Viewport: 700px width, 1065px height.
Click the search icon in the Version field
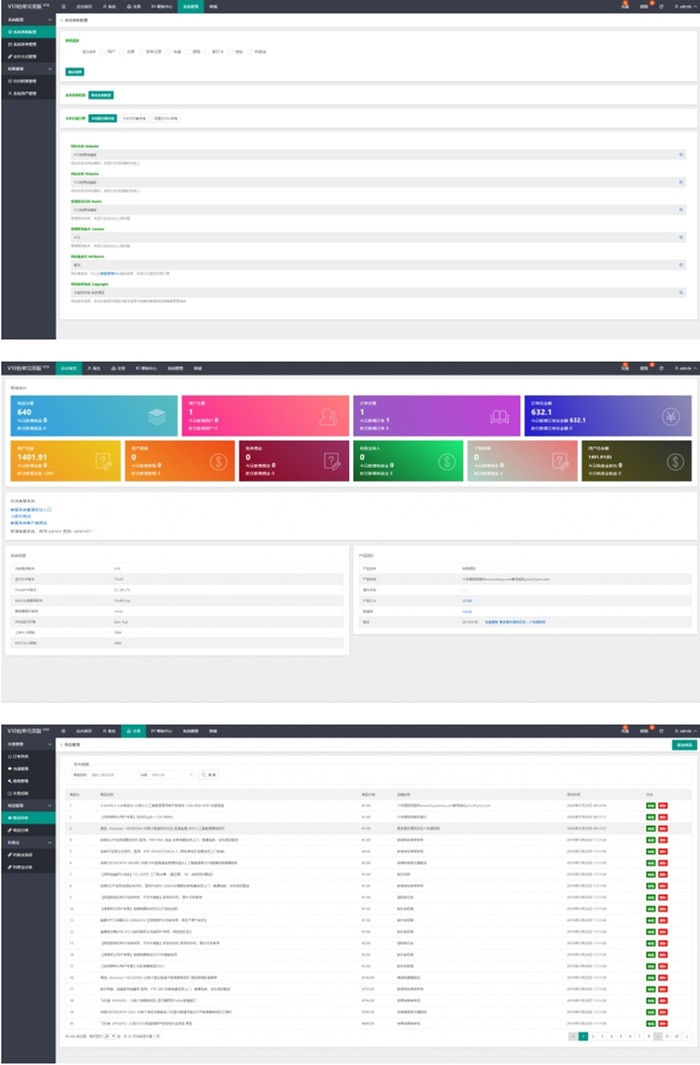(681, 238)
